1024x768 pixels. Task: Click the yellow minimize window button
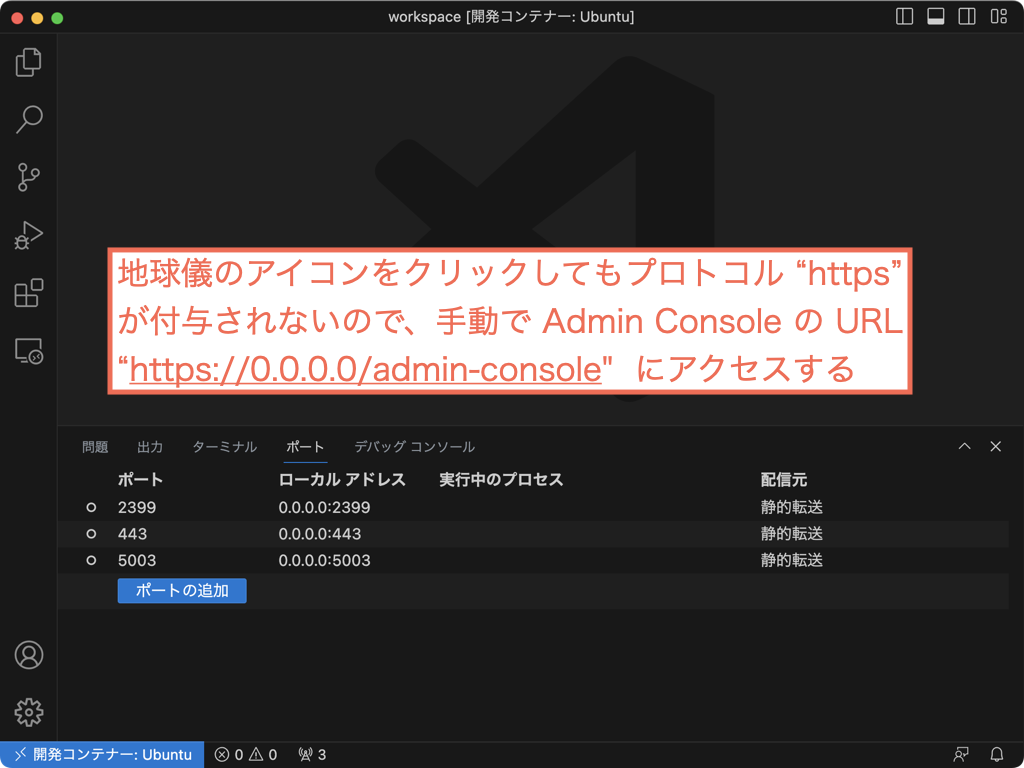pyautogui.click(x=37, y=18)
